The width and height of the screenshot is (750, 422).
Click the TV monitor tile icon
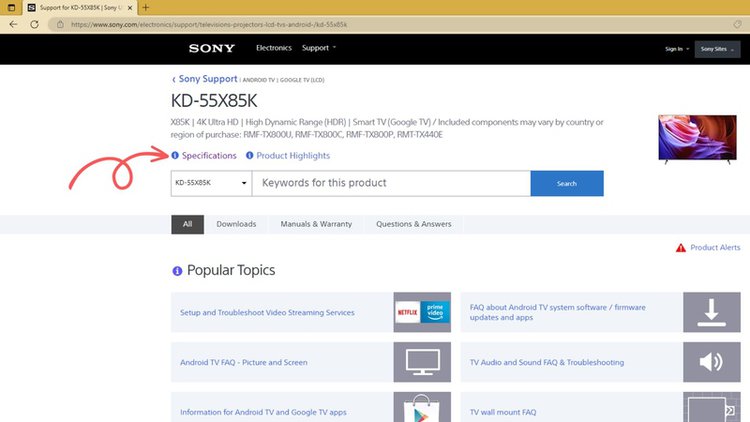click(x=422, y=362)
